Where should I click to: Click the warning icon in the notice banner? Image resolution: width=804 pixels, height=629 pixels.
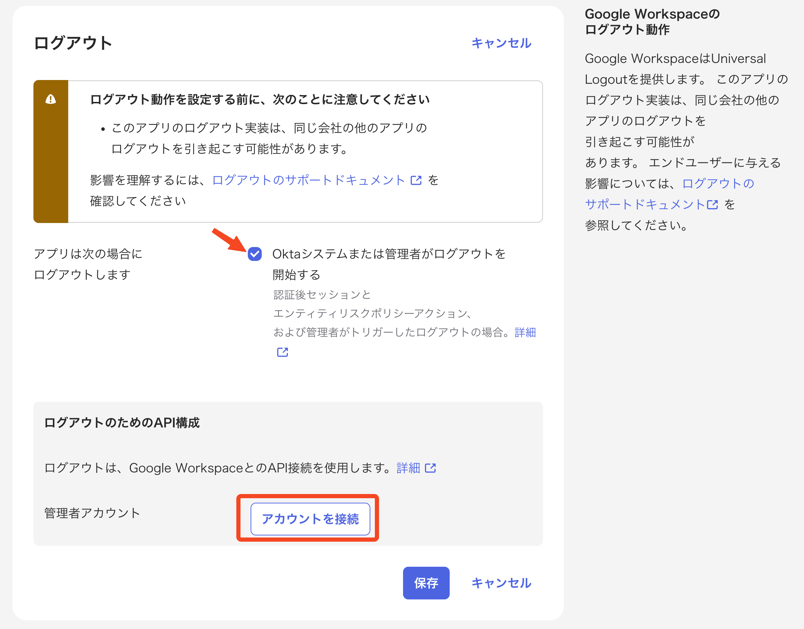[x=51, y=99]
